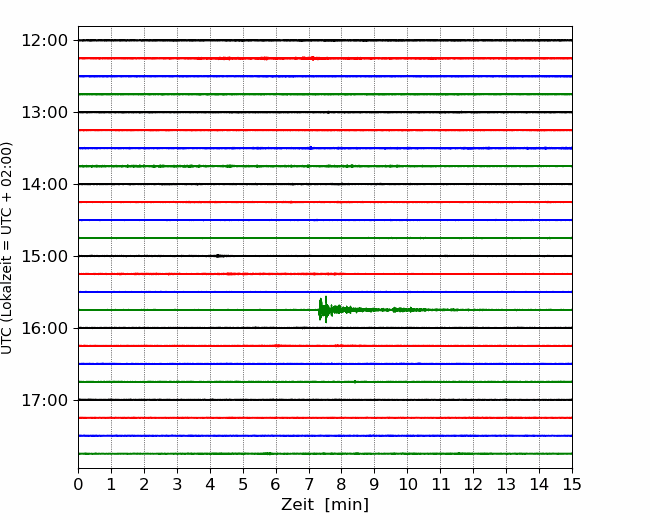Click the x-axis tick label 10

point(408,484)
